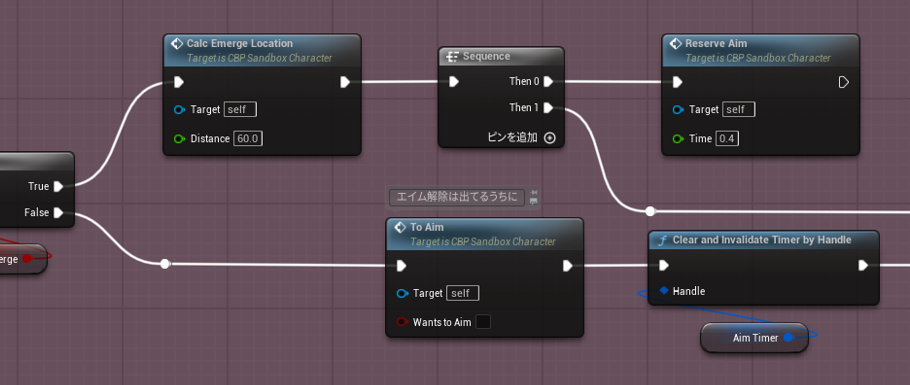Click the Time value field 0.4
The image size is (910, 385).
coord(727,139)
